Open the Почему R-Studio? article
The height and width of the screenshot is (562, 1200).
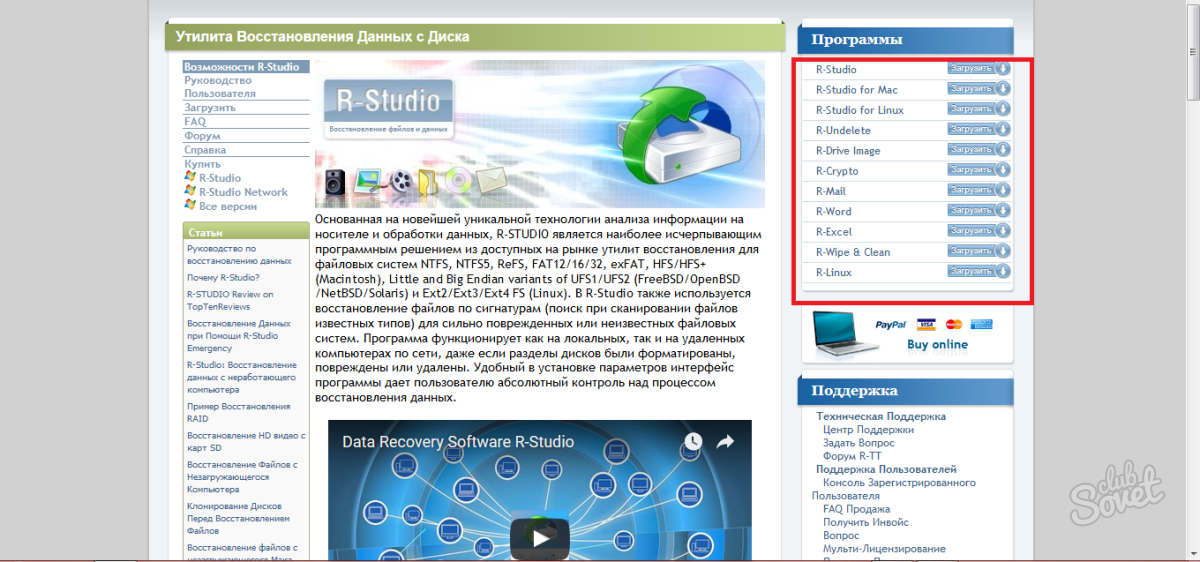pyautogui.click(x=223, y=277)
